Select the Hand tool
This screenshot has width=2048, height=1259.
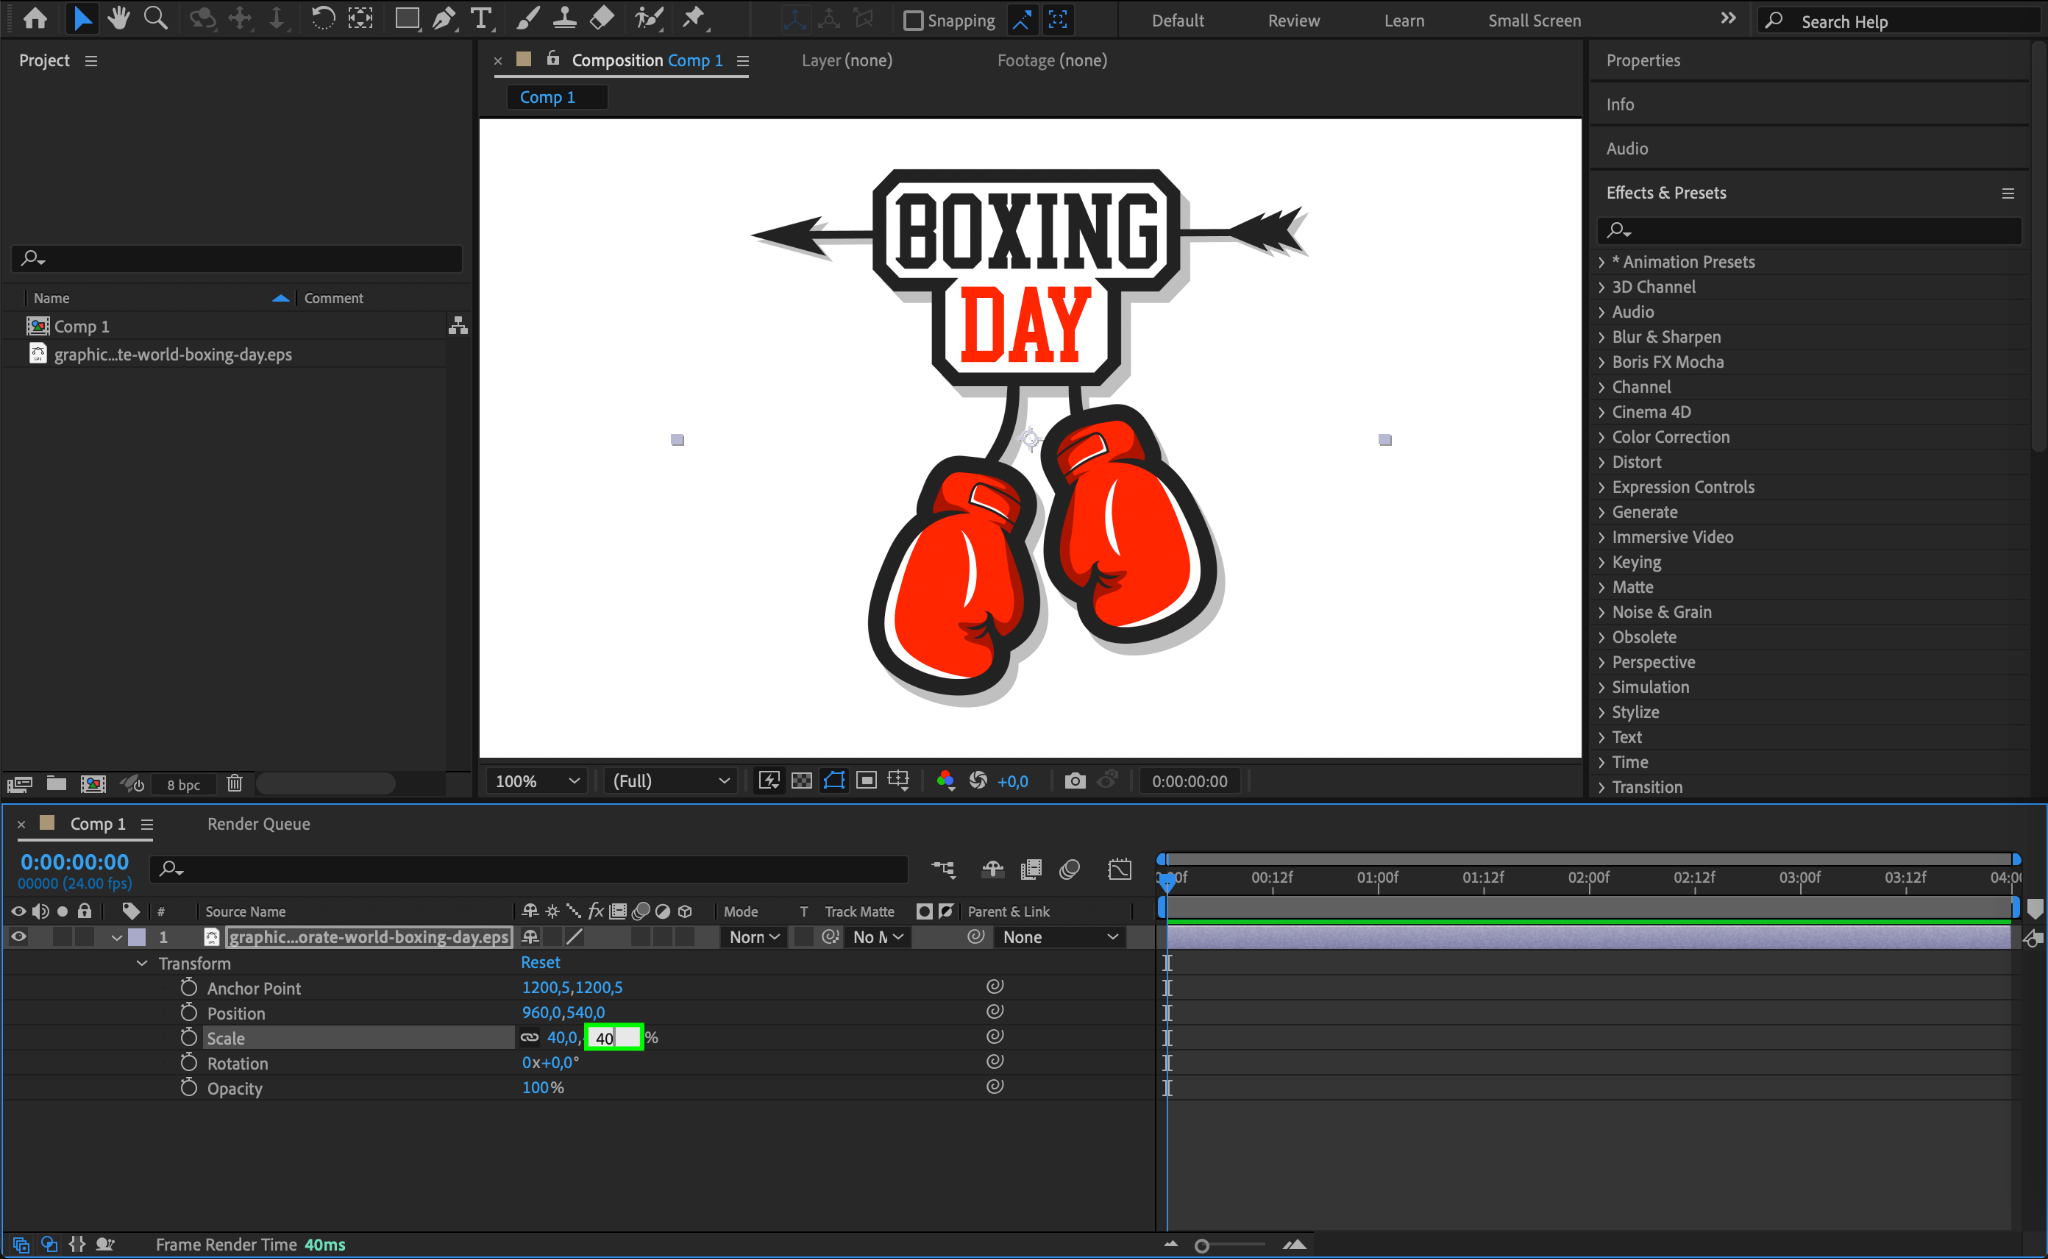point(119,18)
